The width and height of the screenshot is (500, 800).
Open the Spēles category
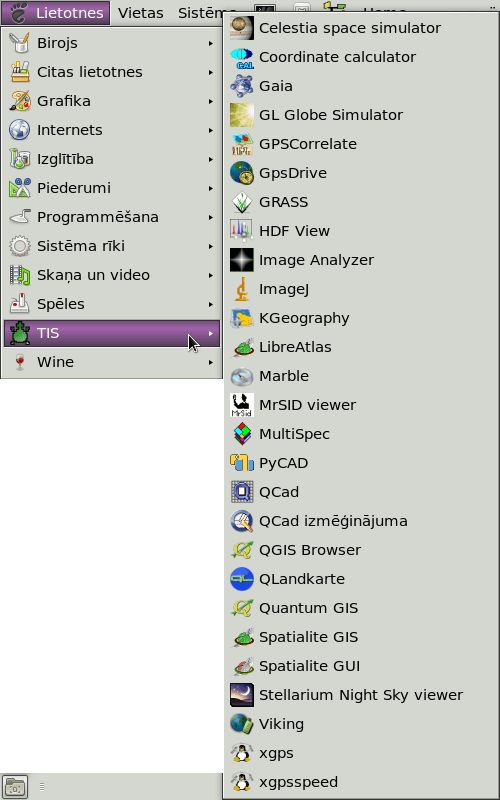click(112, 304)
